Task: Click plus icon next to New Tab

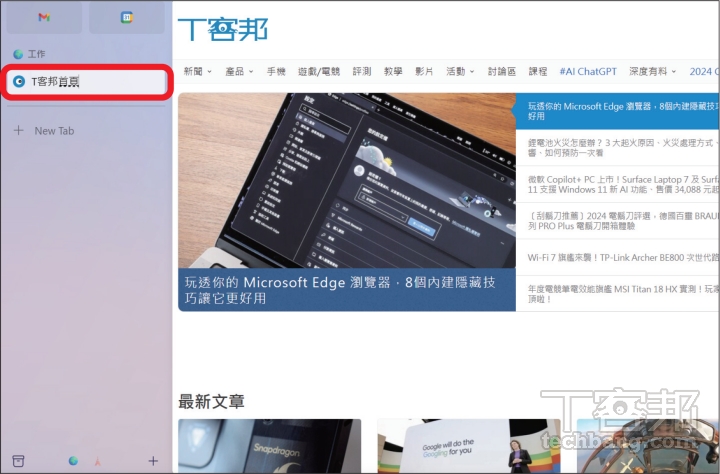Action: click(18, 130)
